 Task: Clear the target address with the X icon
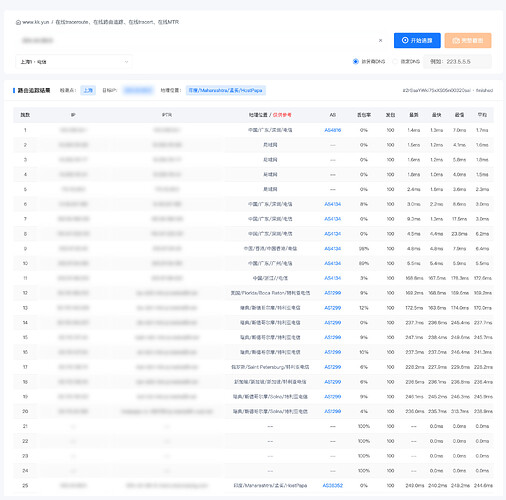coord(380,40)
